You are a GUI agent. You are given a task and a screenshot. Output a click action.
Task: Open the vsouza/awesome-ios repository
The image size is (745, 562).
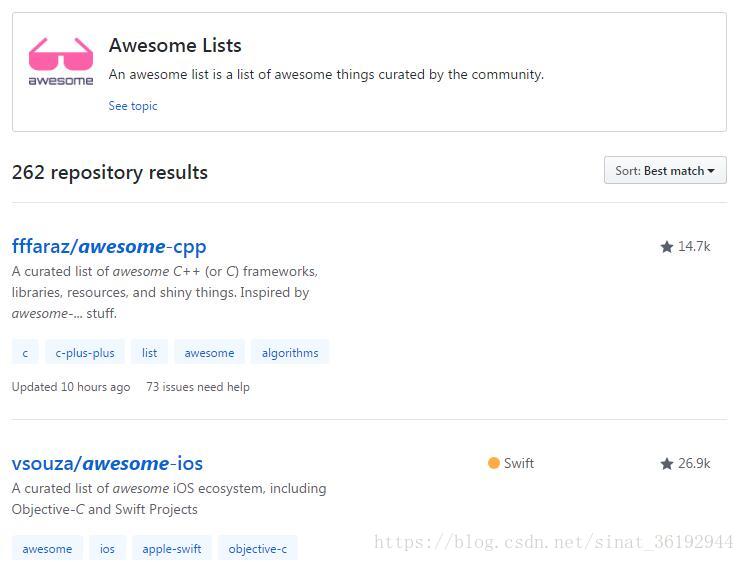[107, 463]
